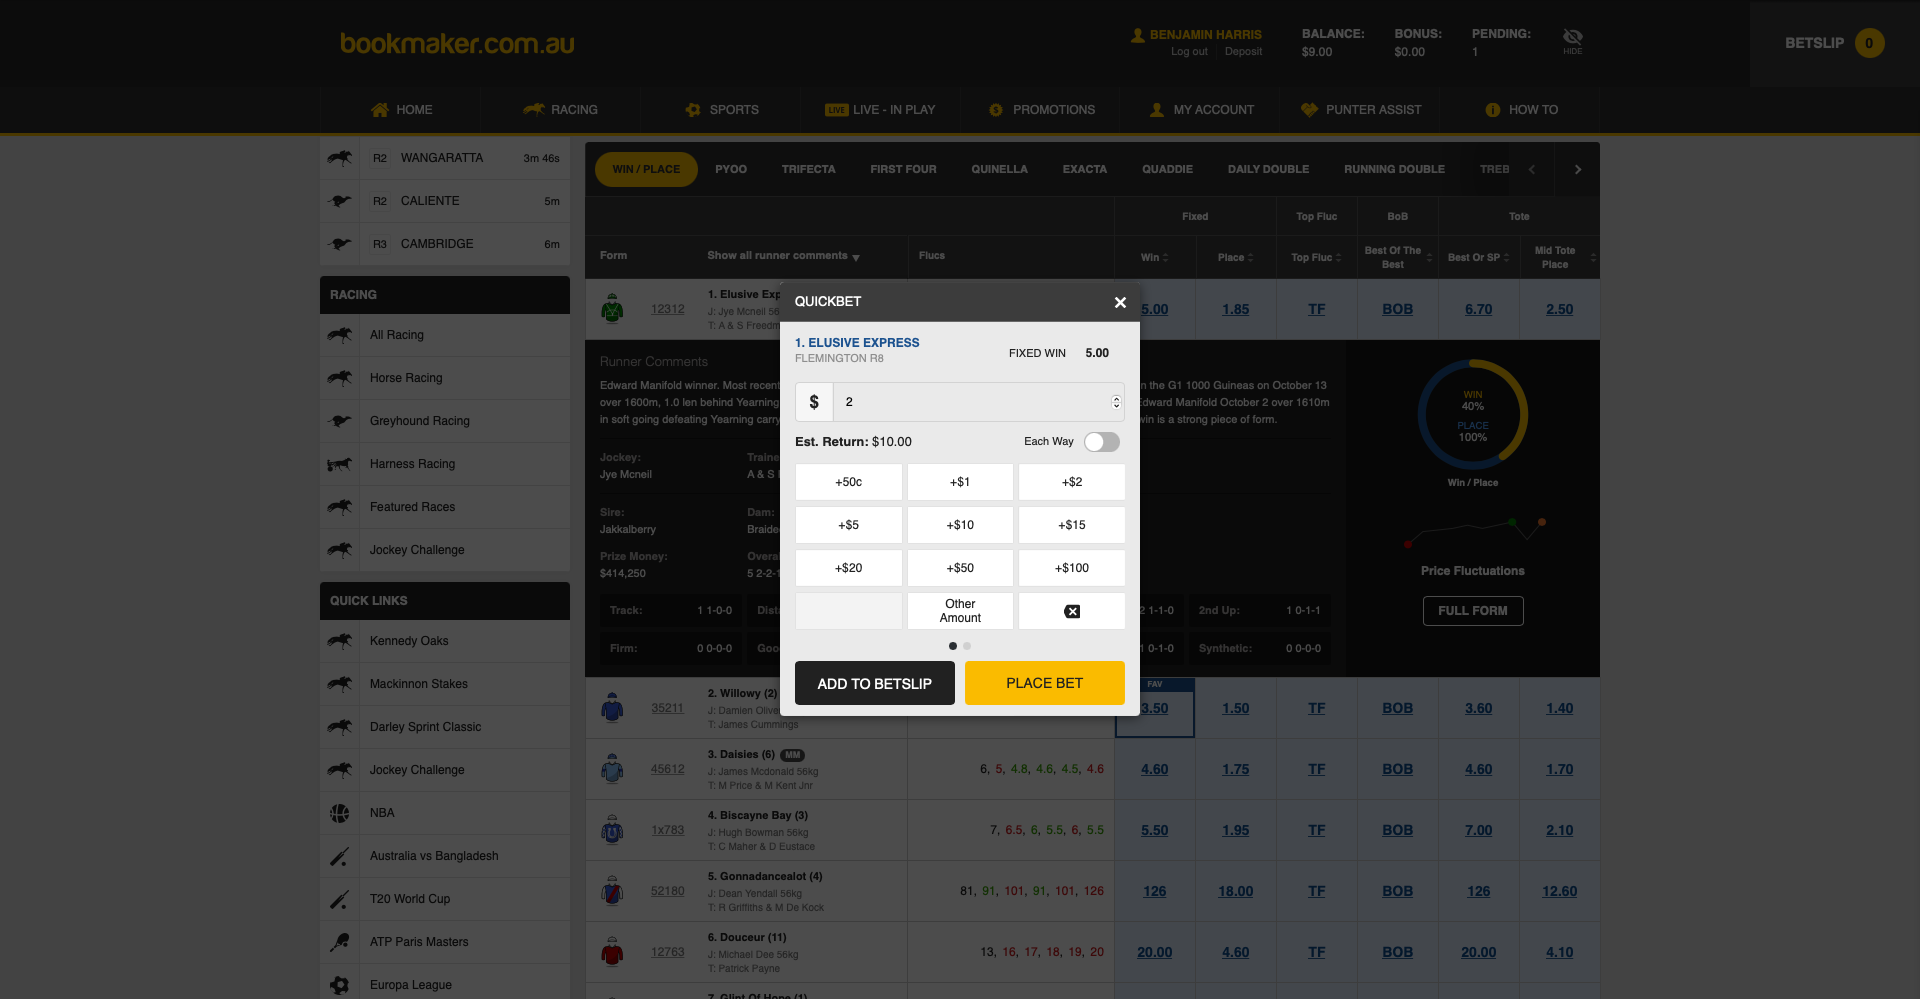
Task: Sort by Fixed Place column
Action: click(x=1235, y=257)
